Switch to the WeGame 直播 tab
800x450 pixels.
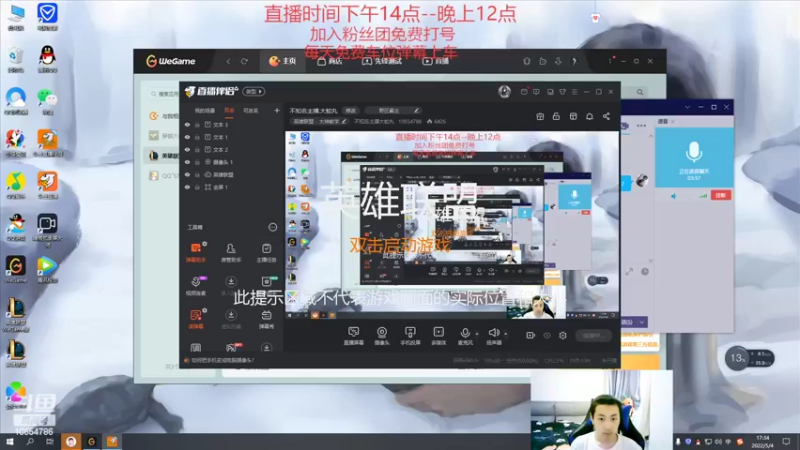pyautogui.click(x=436, y=61)
